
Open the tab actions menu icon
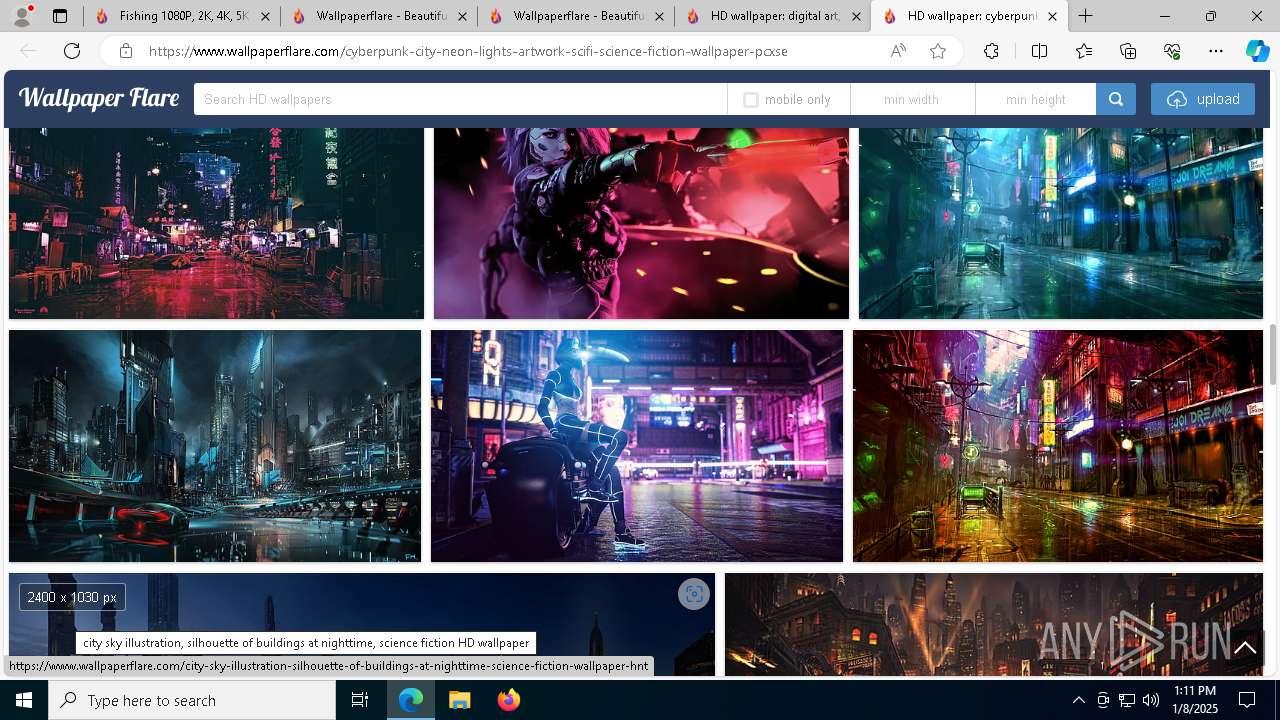pos(60,16)
